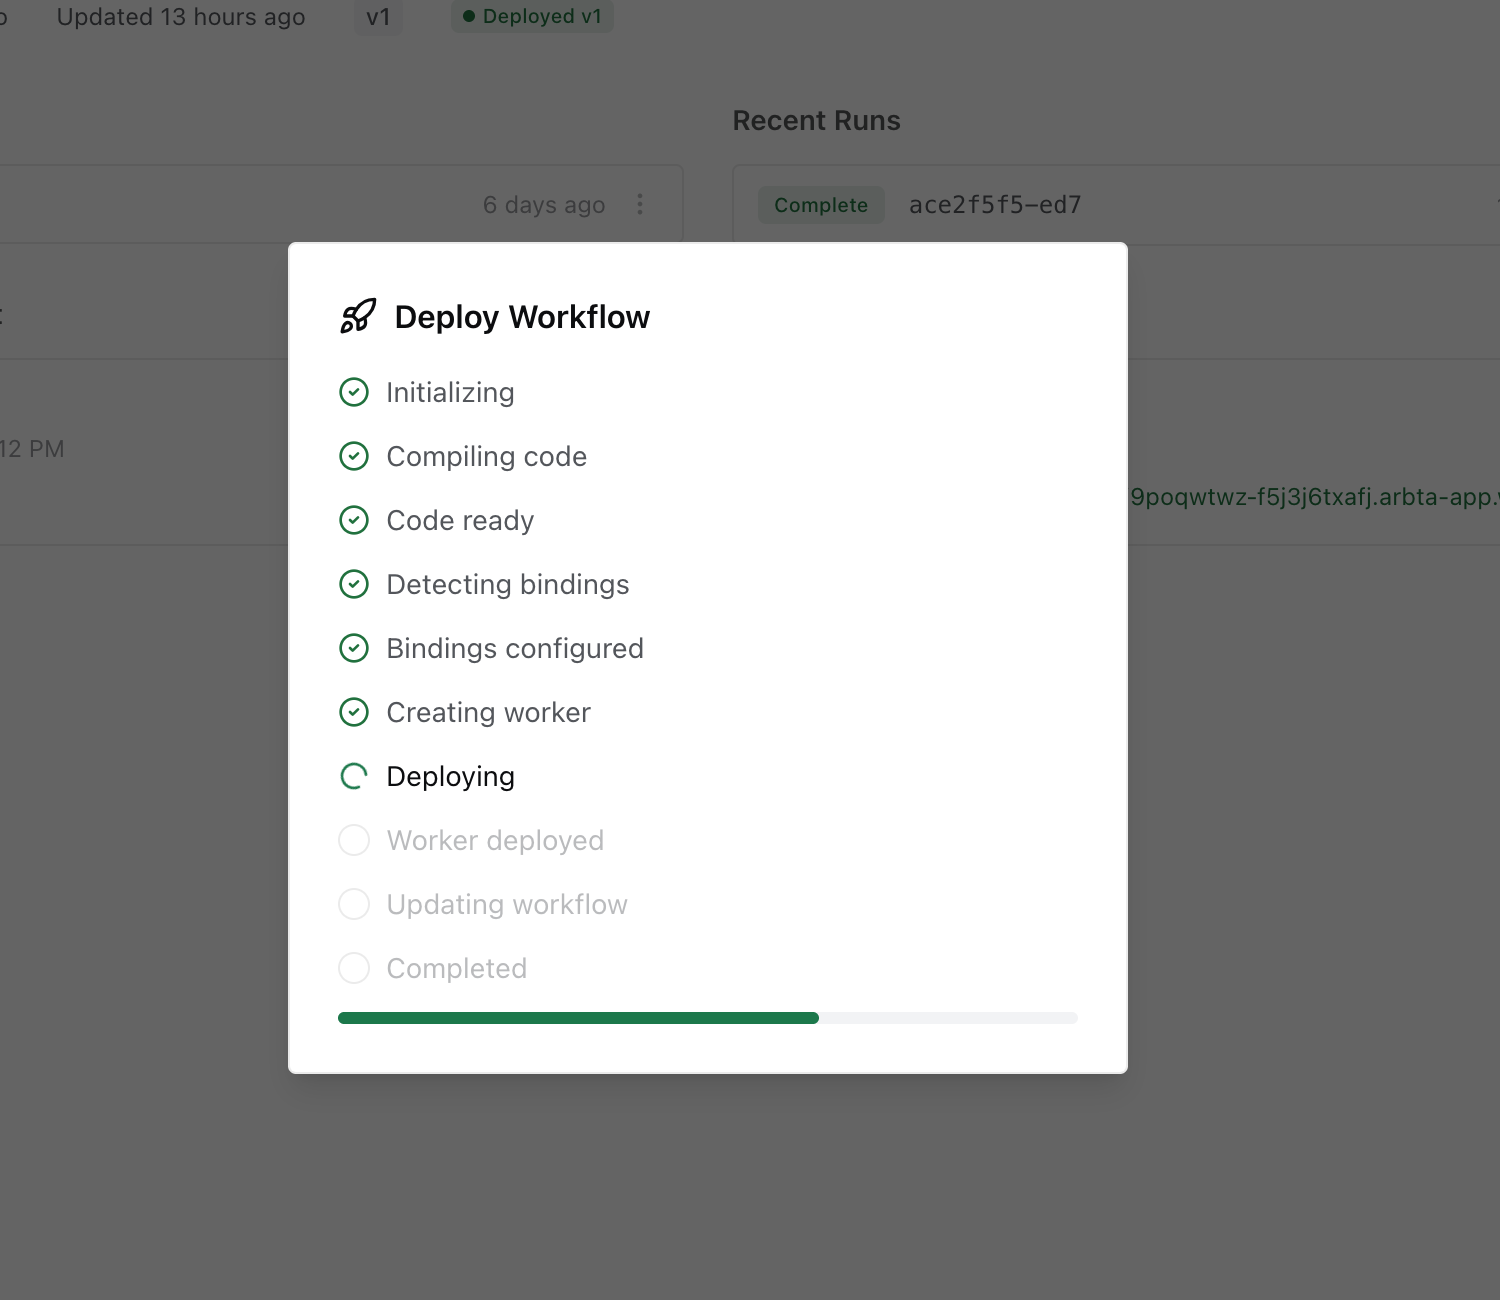This screenshot has width=1500, height=1300.
Task: Click the Detecting bindings step text
Action: point(508,585)
